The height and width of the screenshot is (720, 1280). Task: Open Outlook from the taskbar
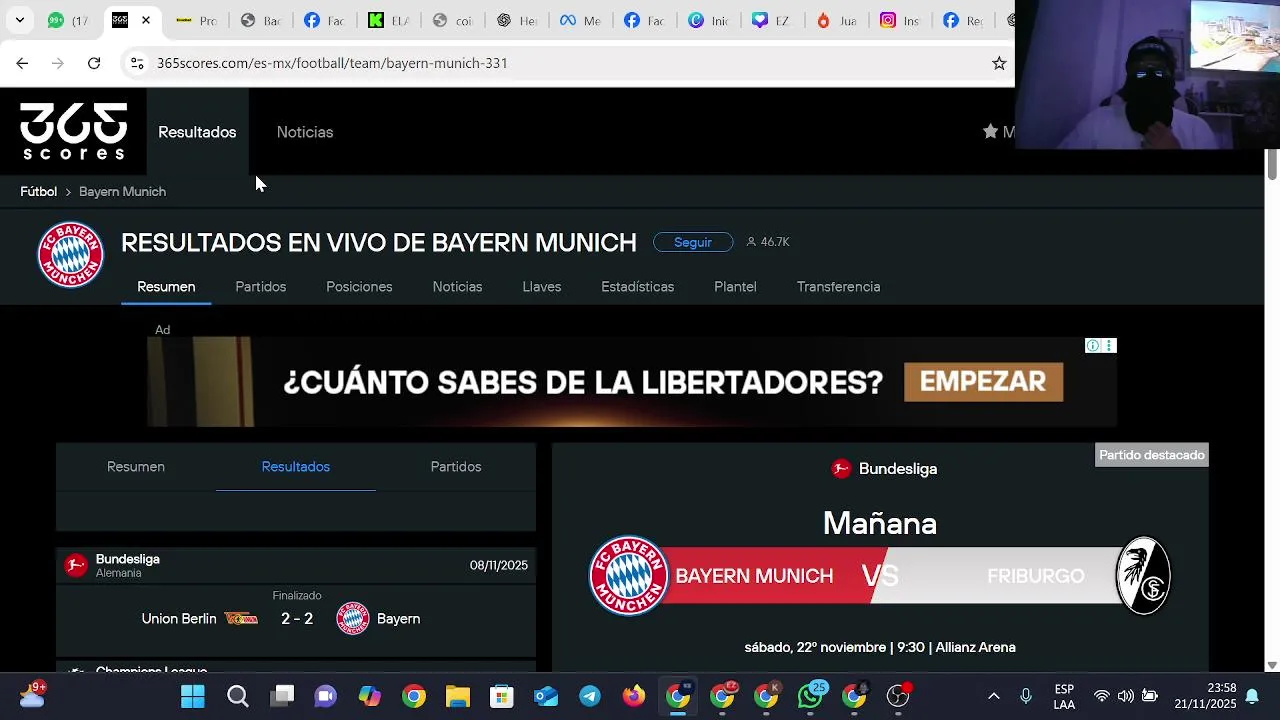[x=546, y=696]
